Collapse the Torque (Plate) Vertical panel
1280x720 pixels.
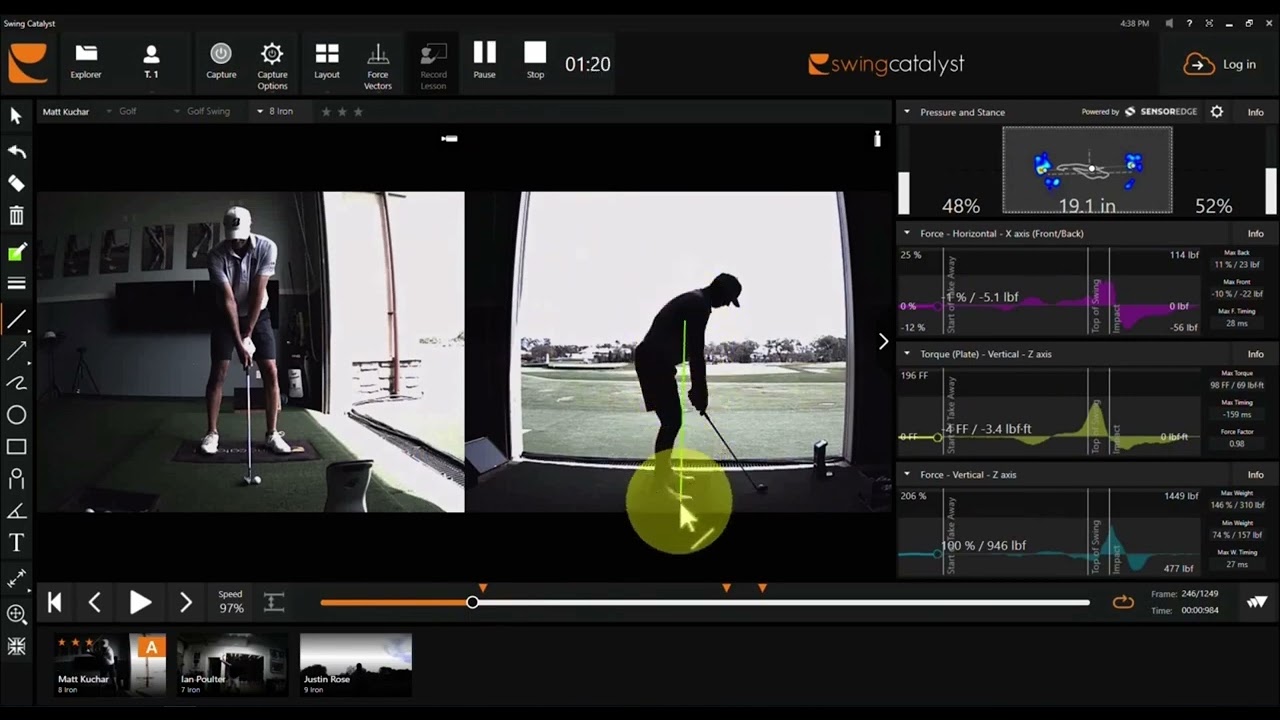point(907,354)
